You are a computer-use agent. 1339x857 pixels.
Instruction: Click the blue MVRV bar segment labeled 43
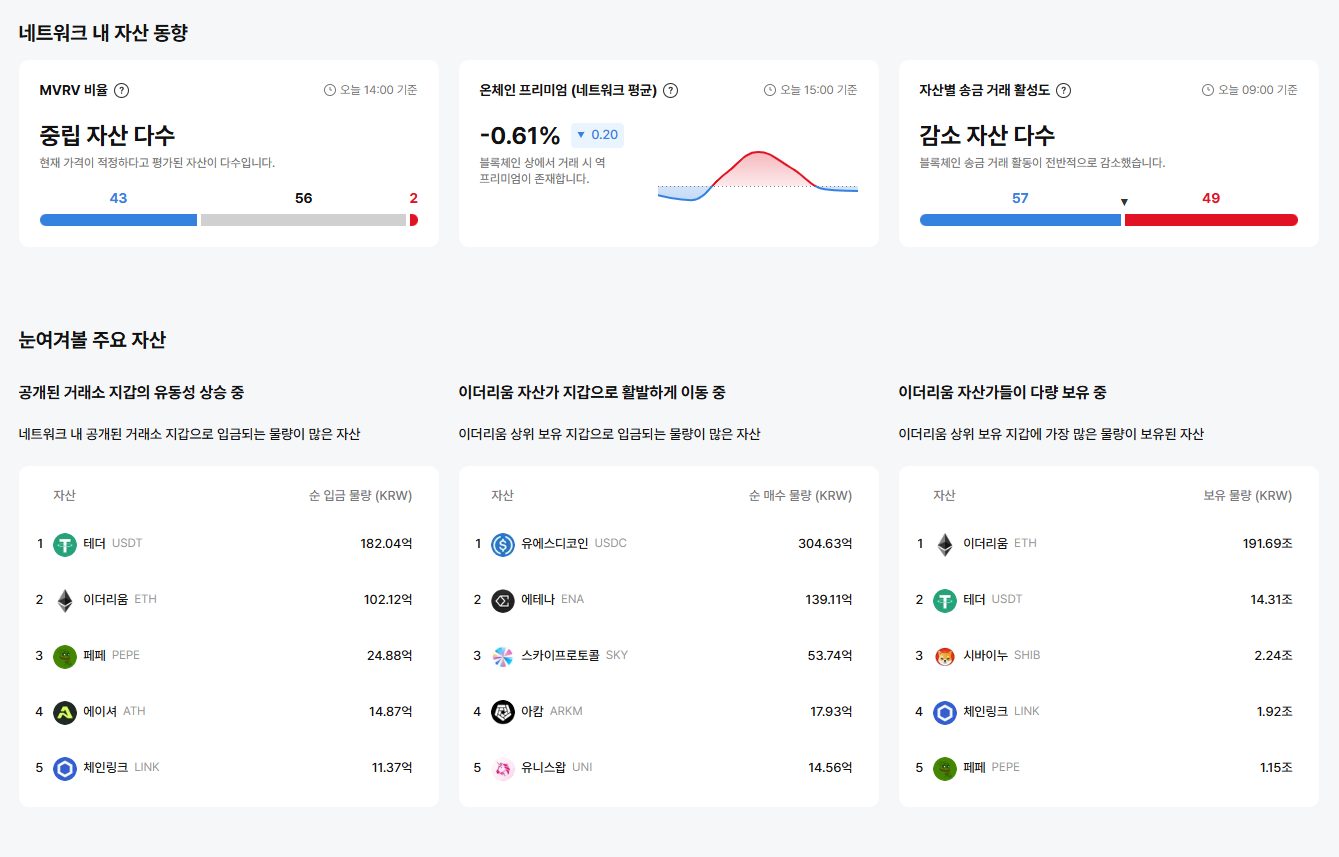coord(118,220)
